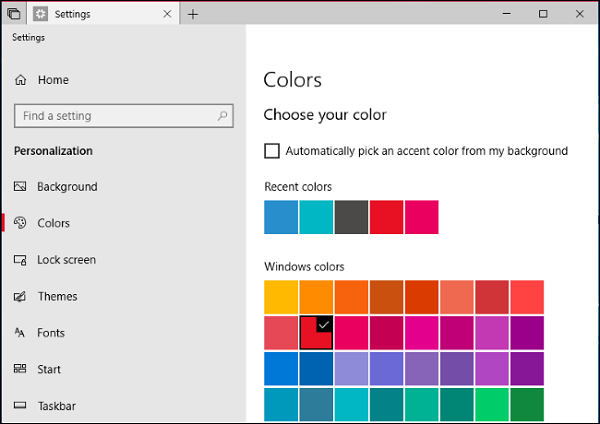600x424 pixels.
Task: Go to the Themes settings page
Action: [57, 297]
